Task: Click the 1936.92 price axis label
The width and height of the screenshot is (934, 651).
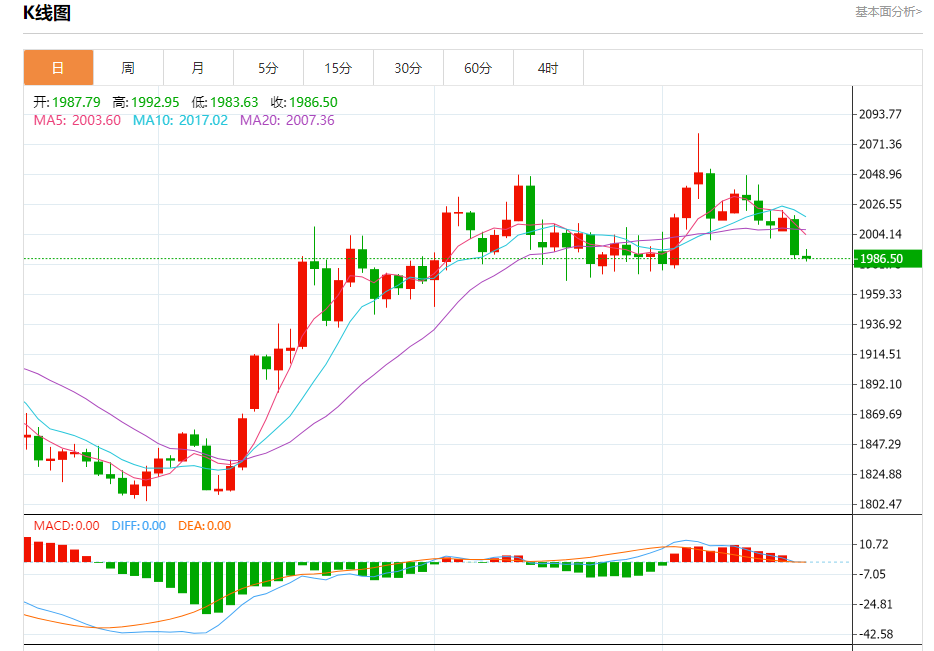Action: pos(880,325)
